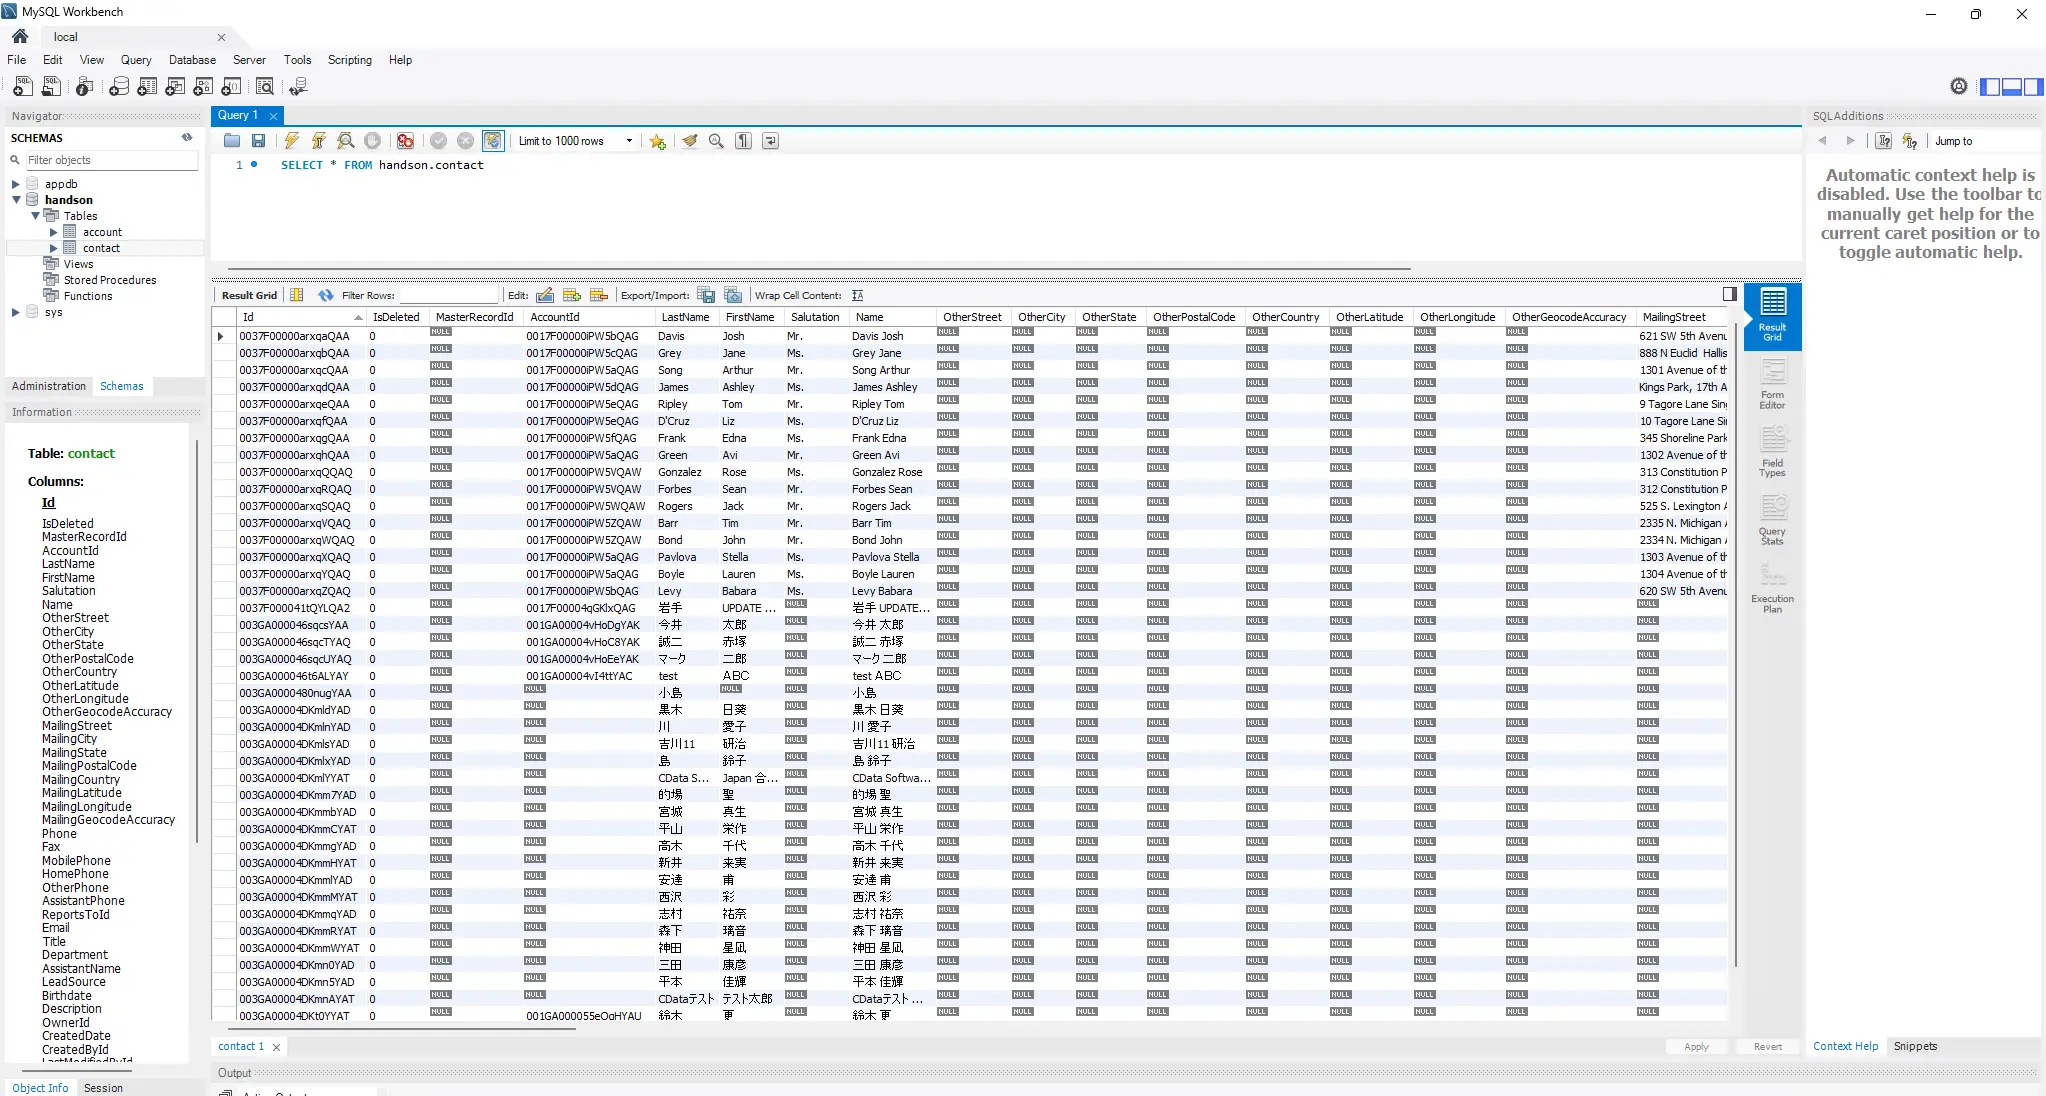Refresh the result grid data
This screenshot has width=2046, height=1096.
tap(326, 295)
